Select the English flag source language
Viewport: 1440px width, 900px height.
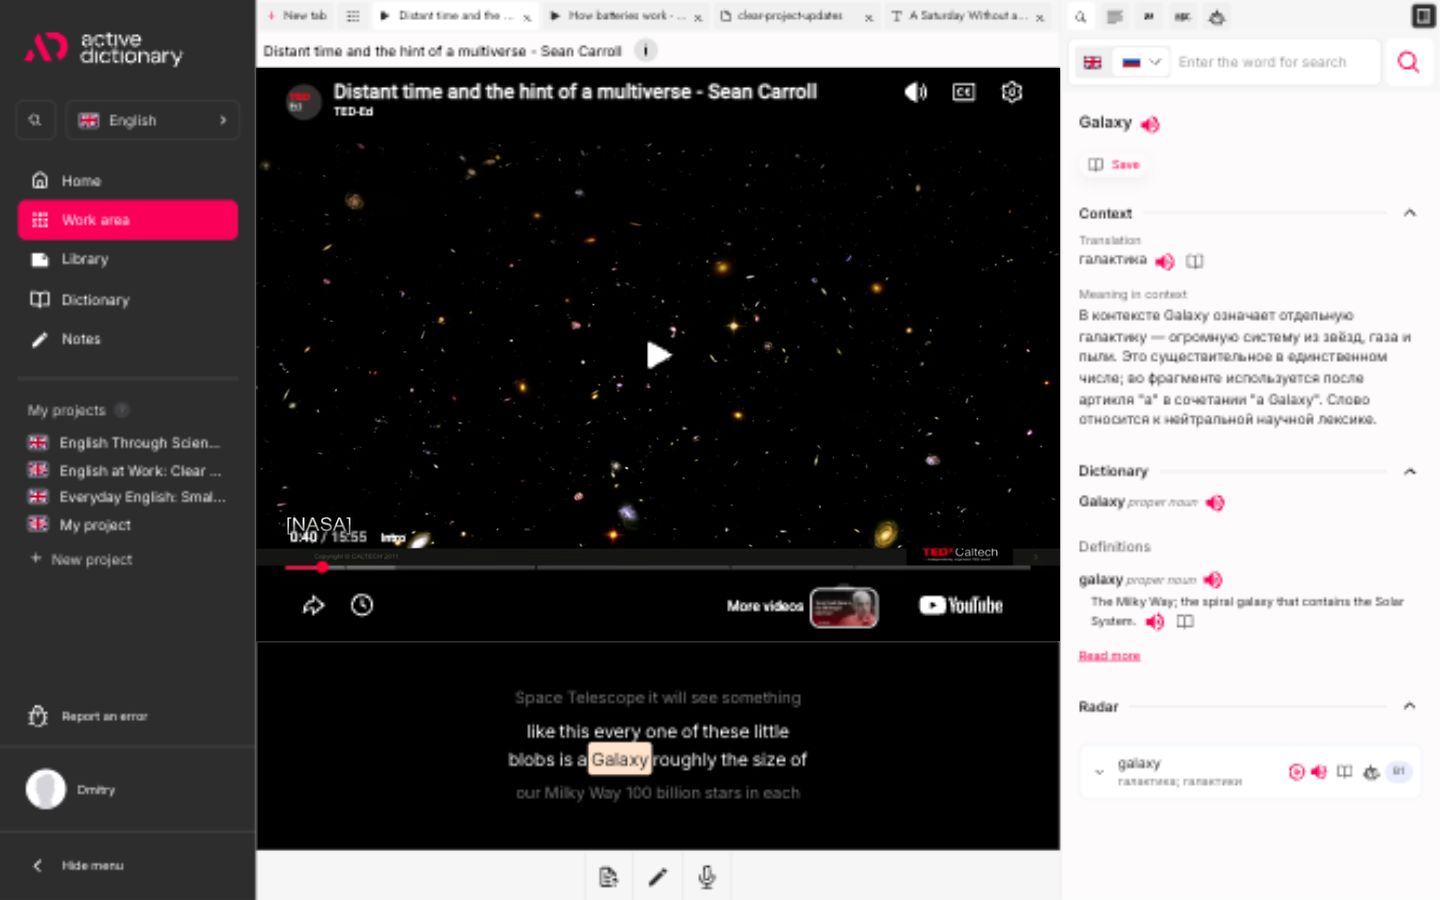point(1092,62)
